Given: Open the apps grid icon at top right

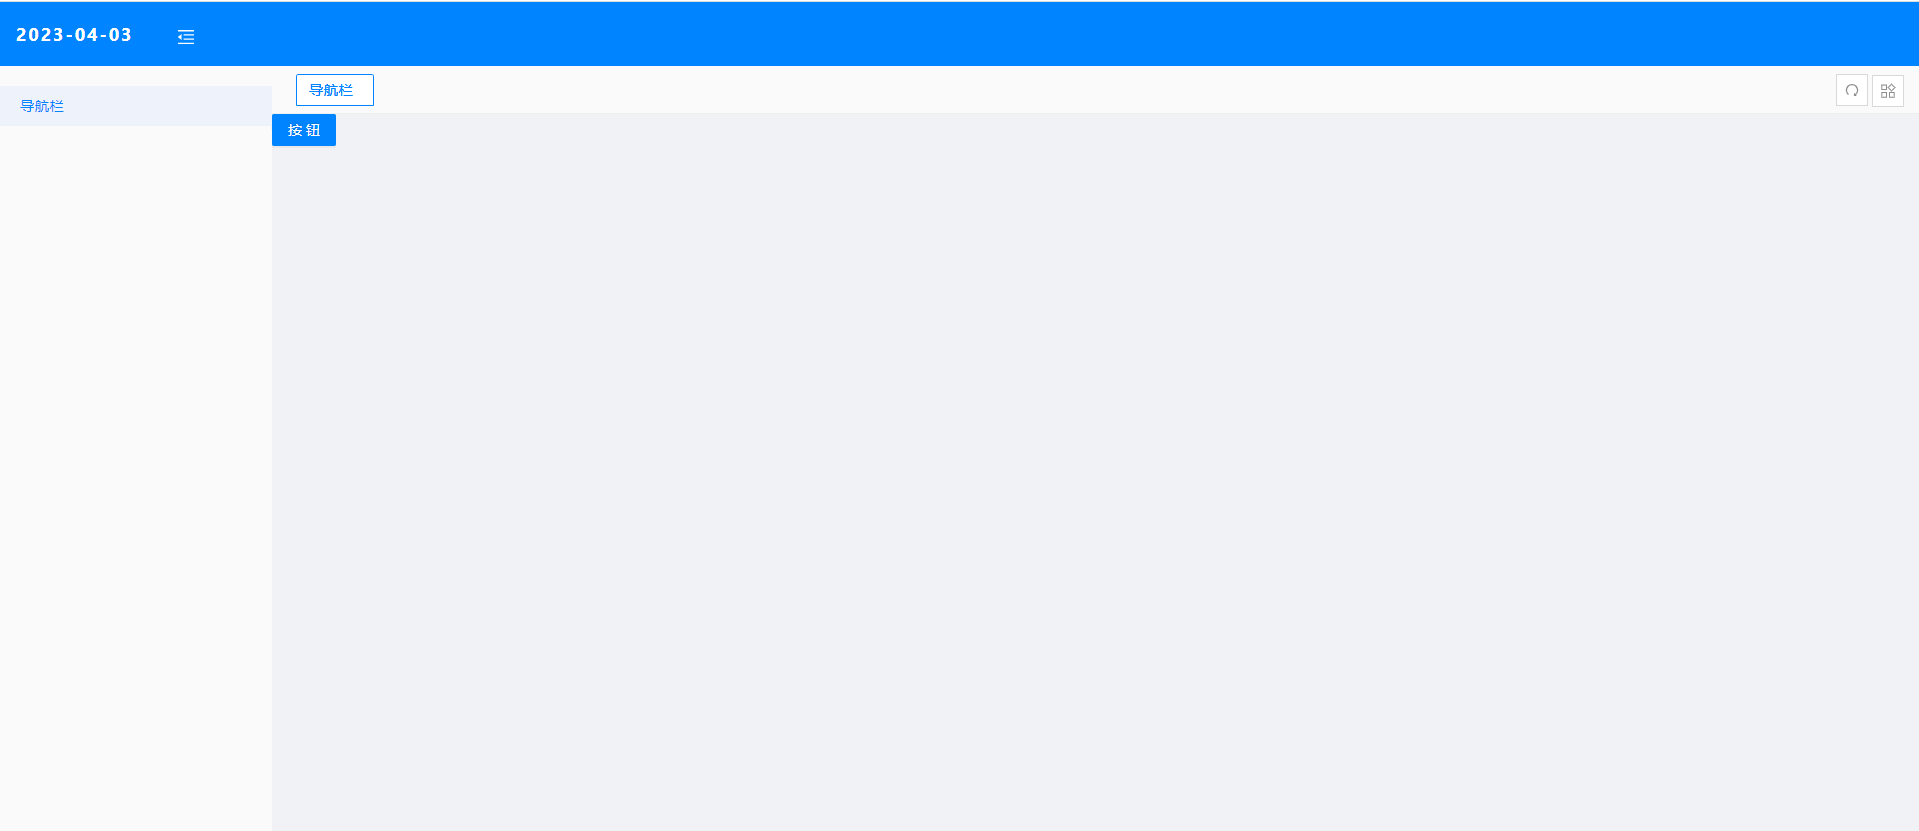Looking at the screenshot, I should point(1887,90).
